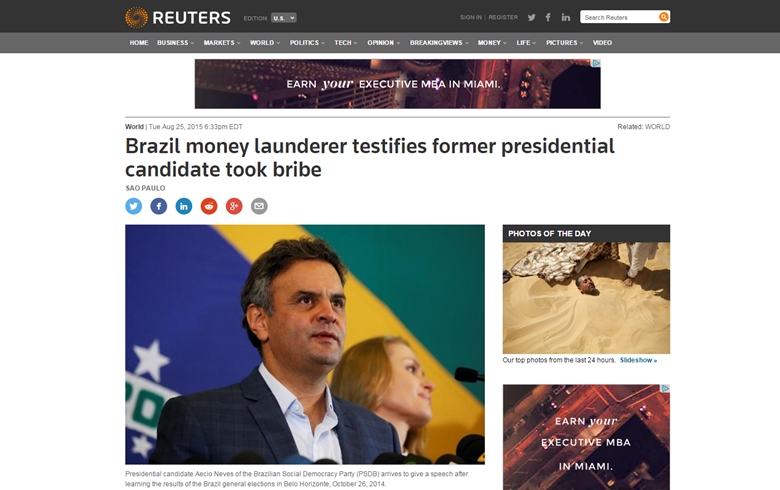Click inside the Search Reuters field

pos(619,17)
